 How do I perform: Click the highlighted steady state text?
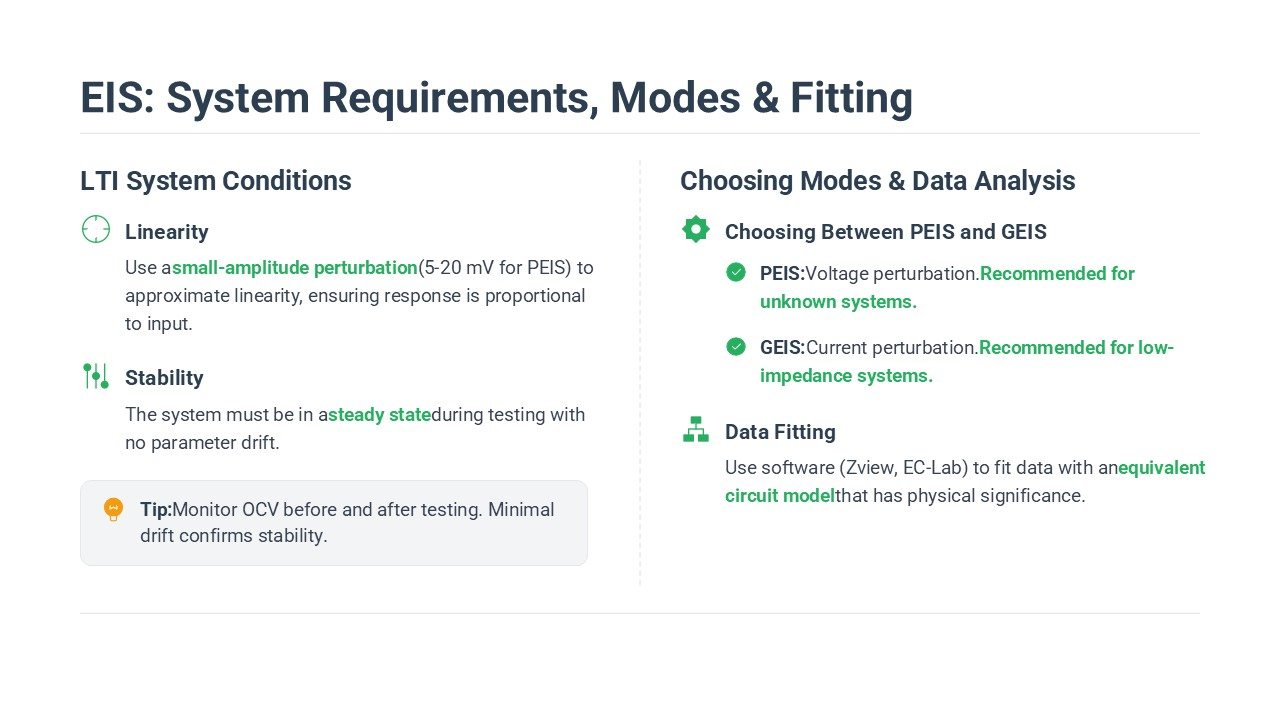click(380, 414)
